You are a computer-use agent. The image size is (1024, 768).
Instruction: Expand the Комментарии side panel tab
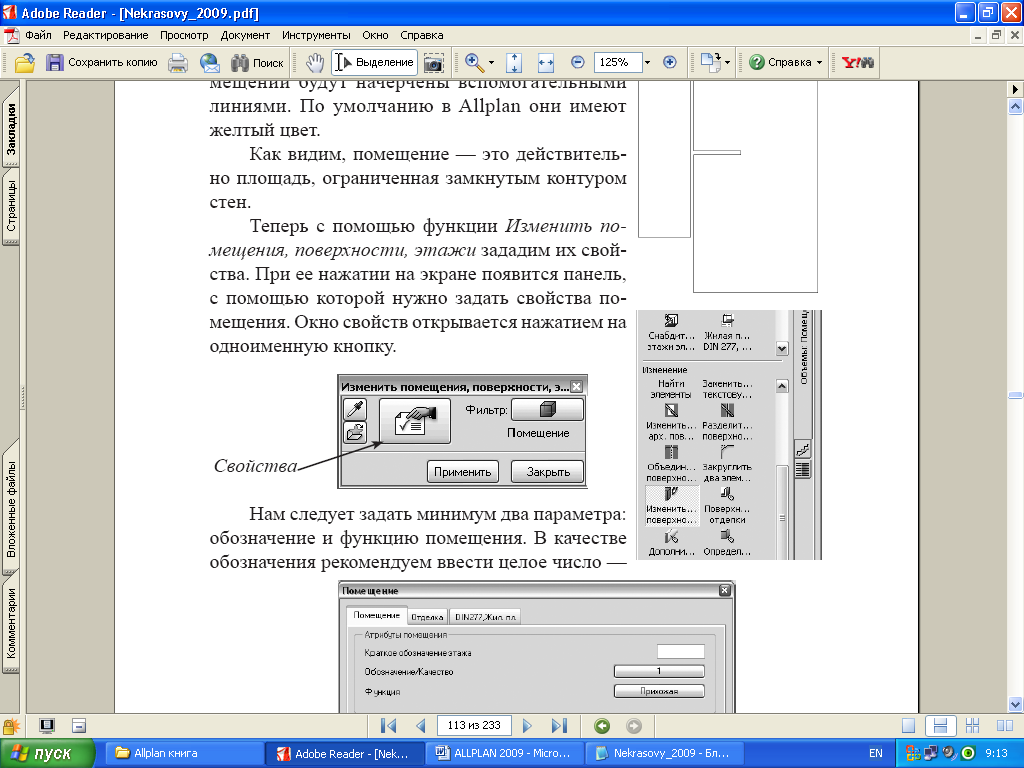11,623
